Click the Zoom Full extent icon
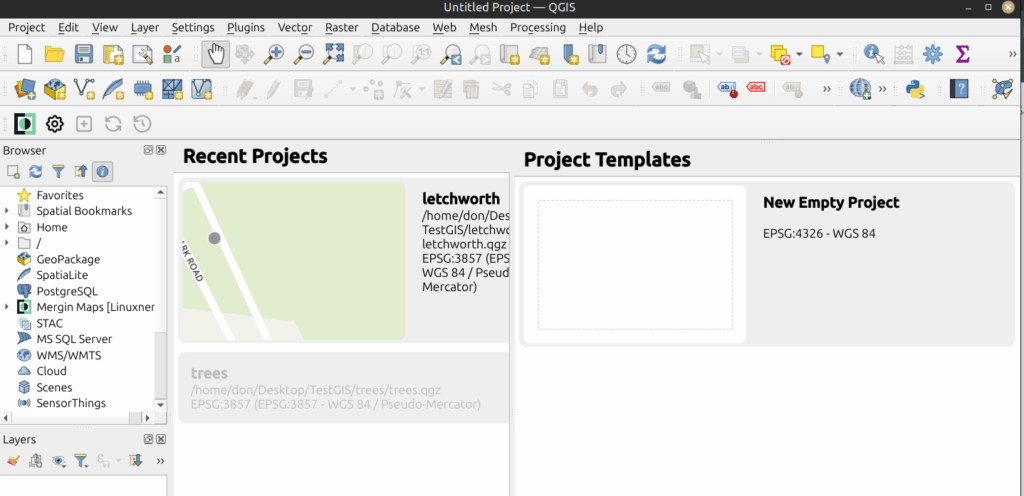Viewport: 1024px width, 496px height. [x=333, y=54]
